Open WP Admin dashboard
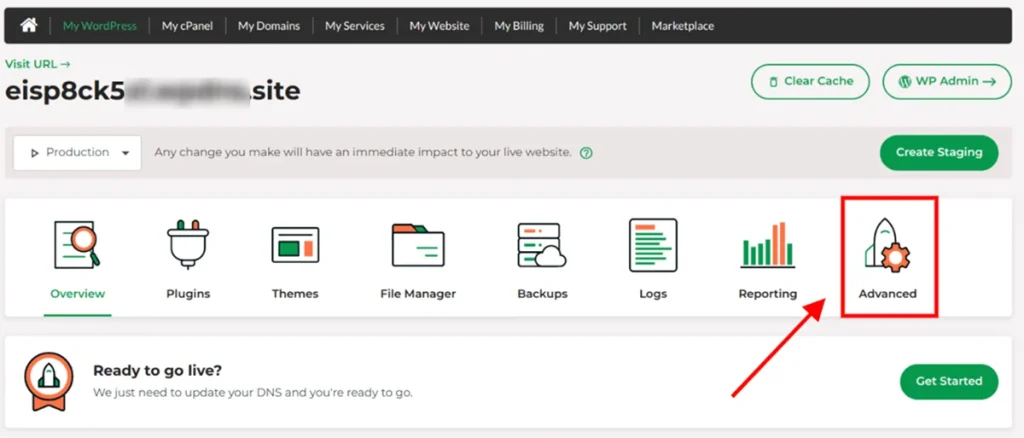Viewport: 1024px width, 438px height. click(947, 82)
